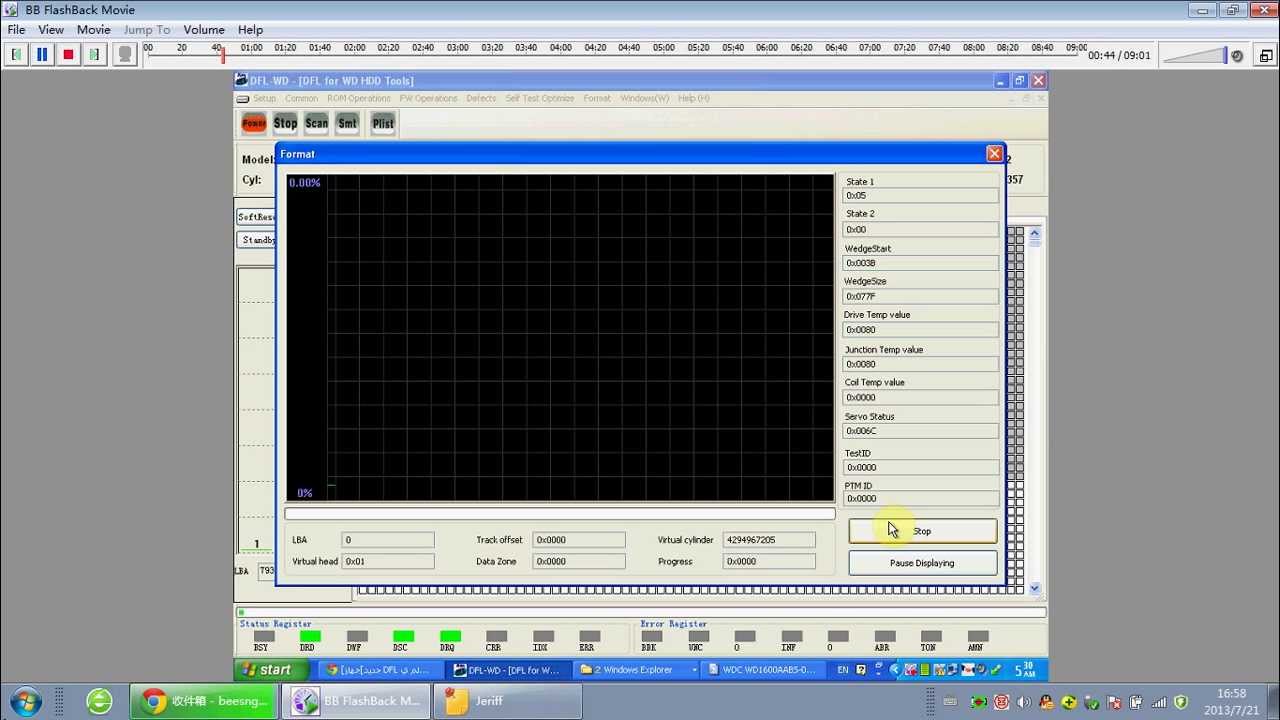The image size is (1280, 720).
Task: Click the Virtual cylinder value field
Action: coord(769,540)
